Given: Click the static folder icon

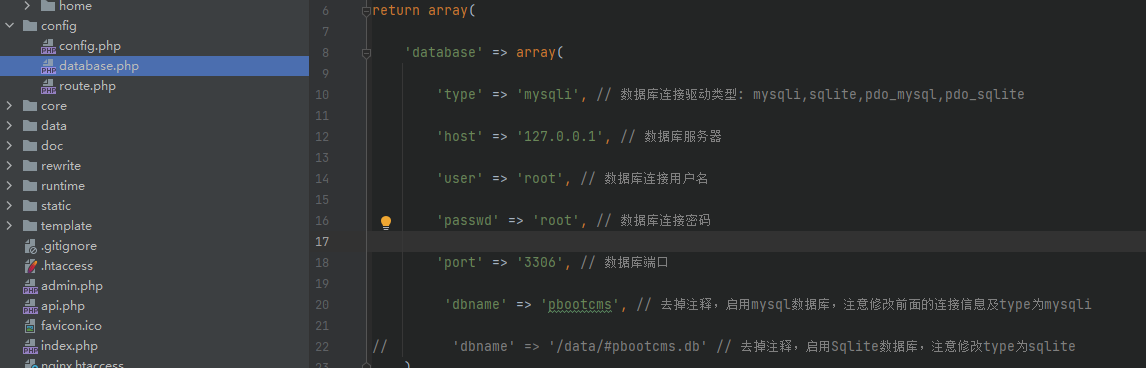Looking at the screenshot, I should point(30,206).
